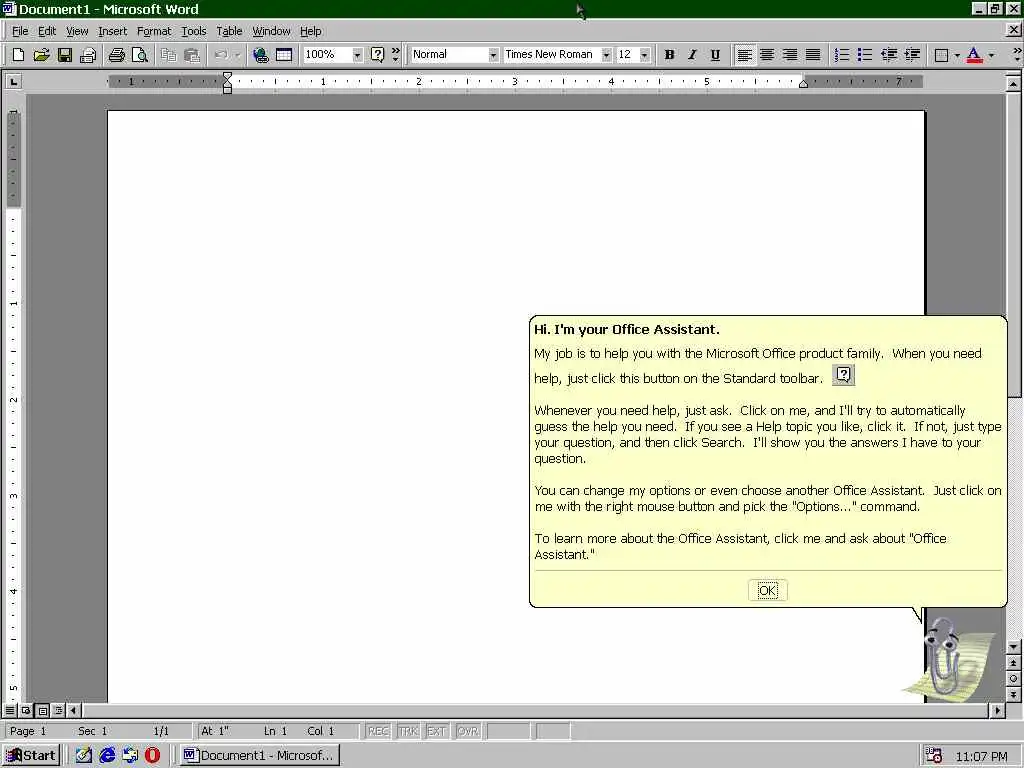
Task: Click the Paste toolbar icon
Action: pos(191,55)
